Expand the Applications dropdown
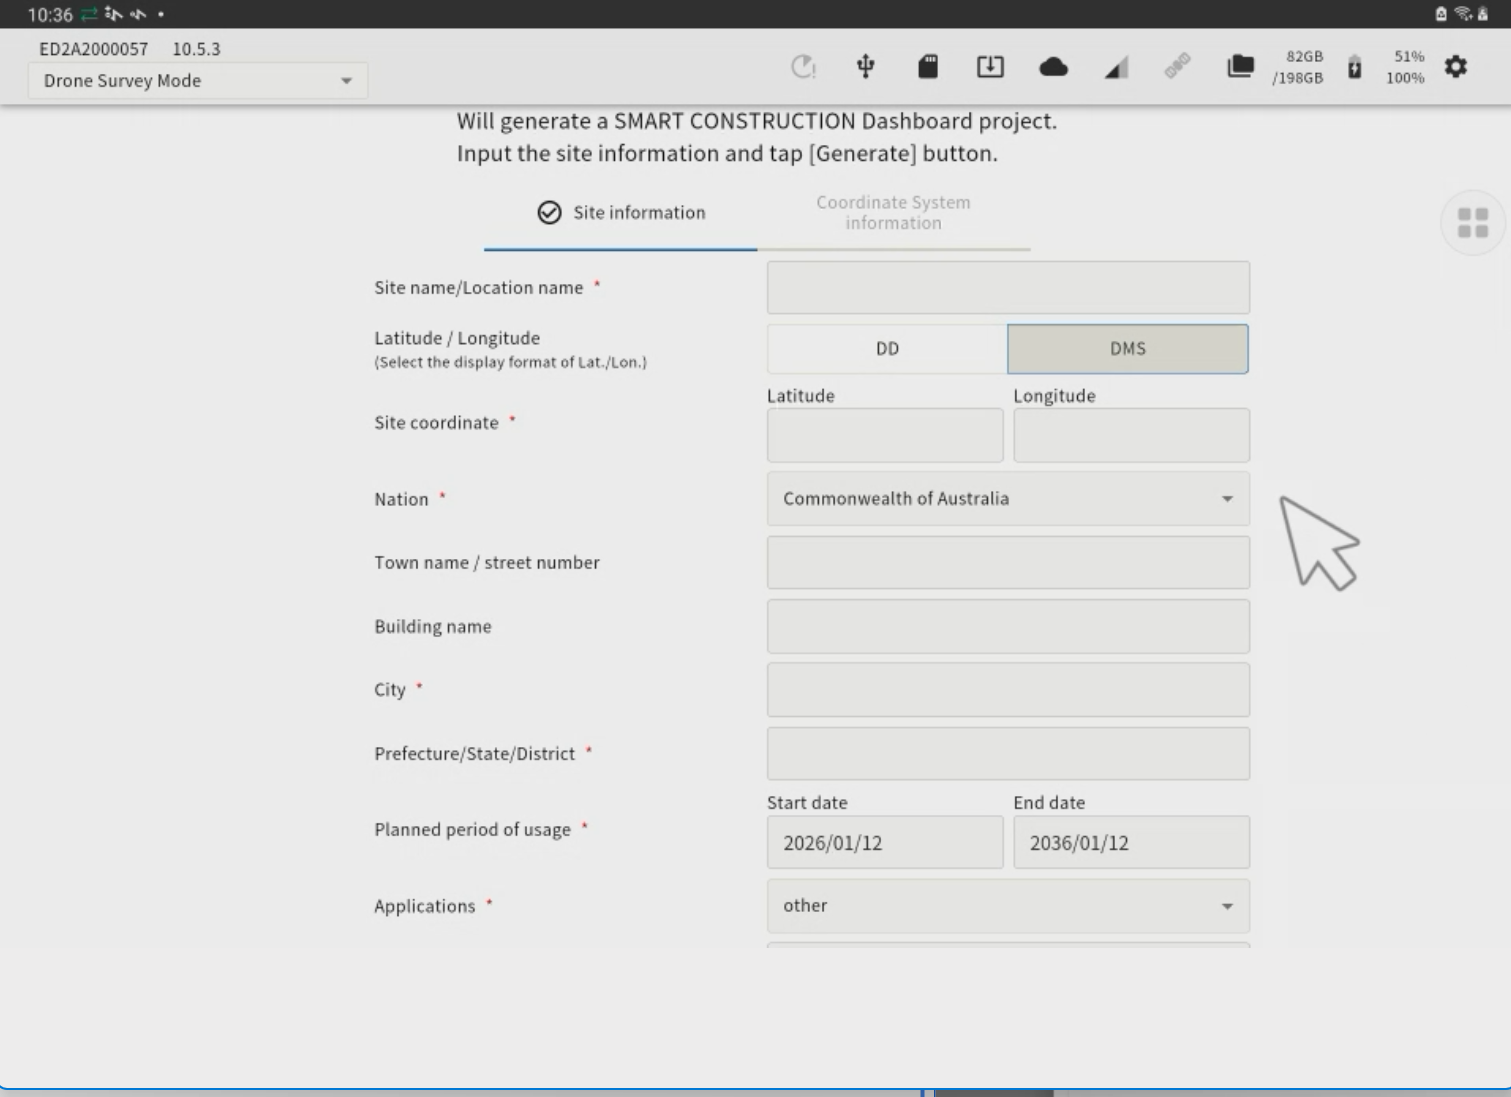1511x1097 pixels. point(1008,906)
